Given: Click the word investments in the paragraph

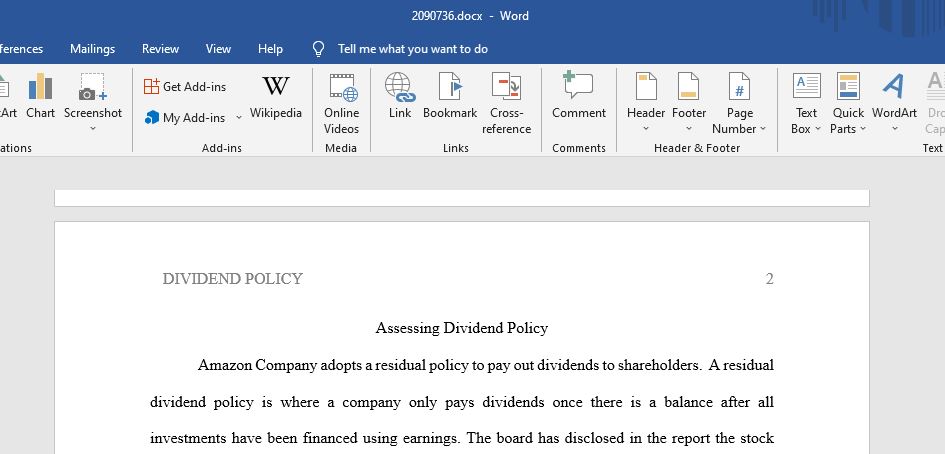Looking at the screenshot, I should coord(187,438).
